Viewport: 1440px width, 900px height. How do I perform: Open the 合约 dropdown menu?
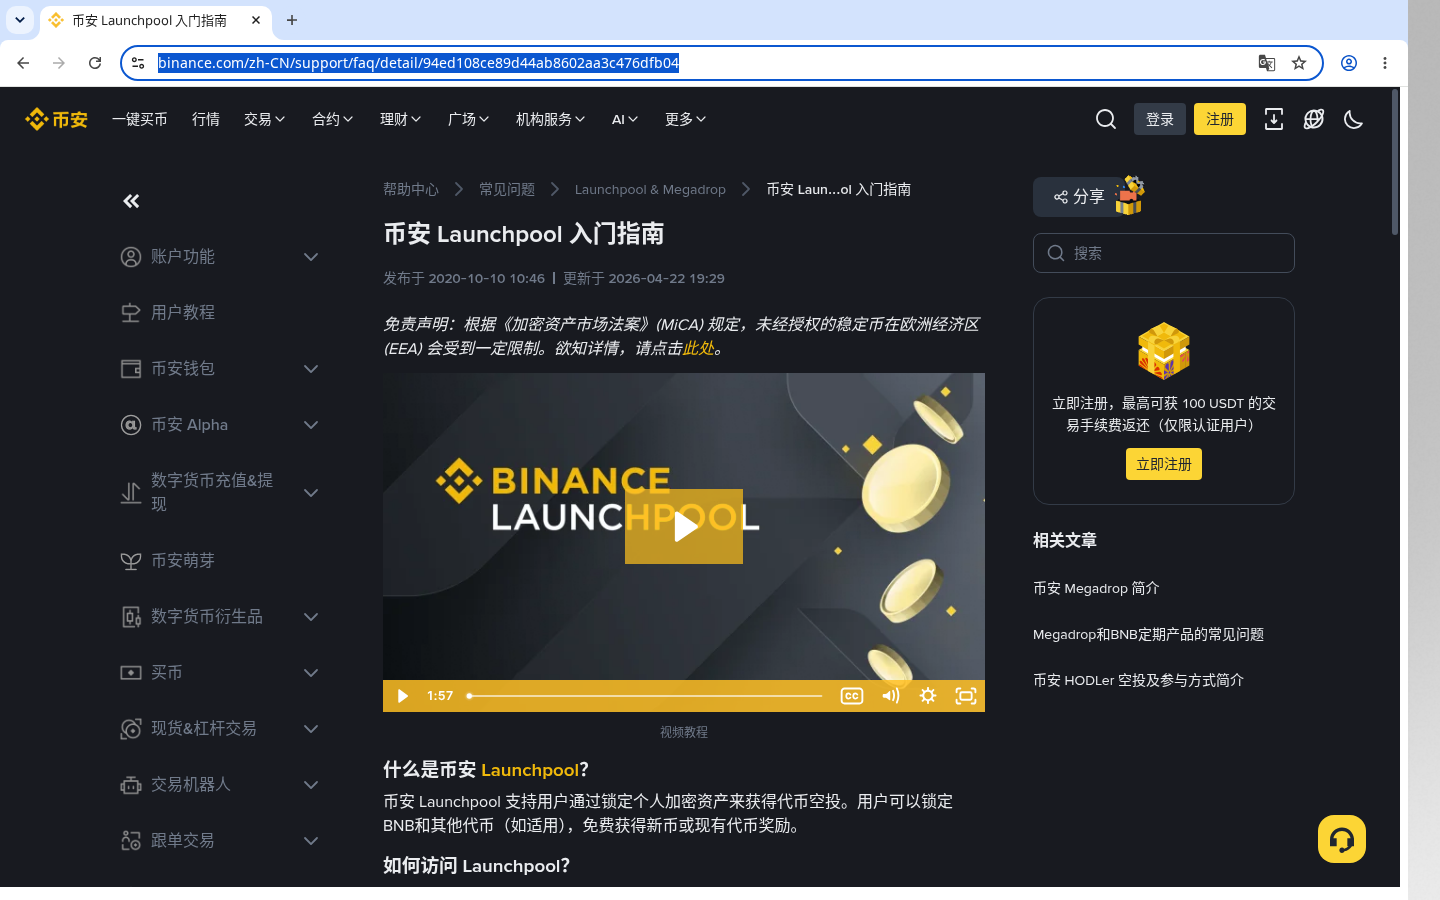coord(333,119)
